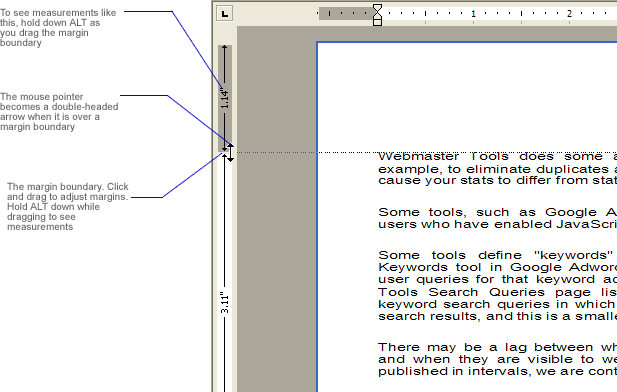Click the line "users who have enabled JavaScri"
The height and width of the screenshot is (392, 617).
click(x=497, y=224)
